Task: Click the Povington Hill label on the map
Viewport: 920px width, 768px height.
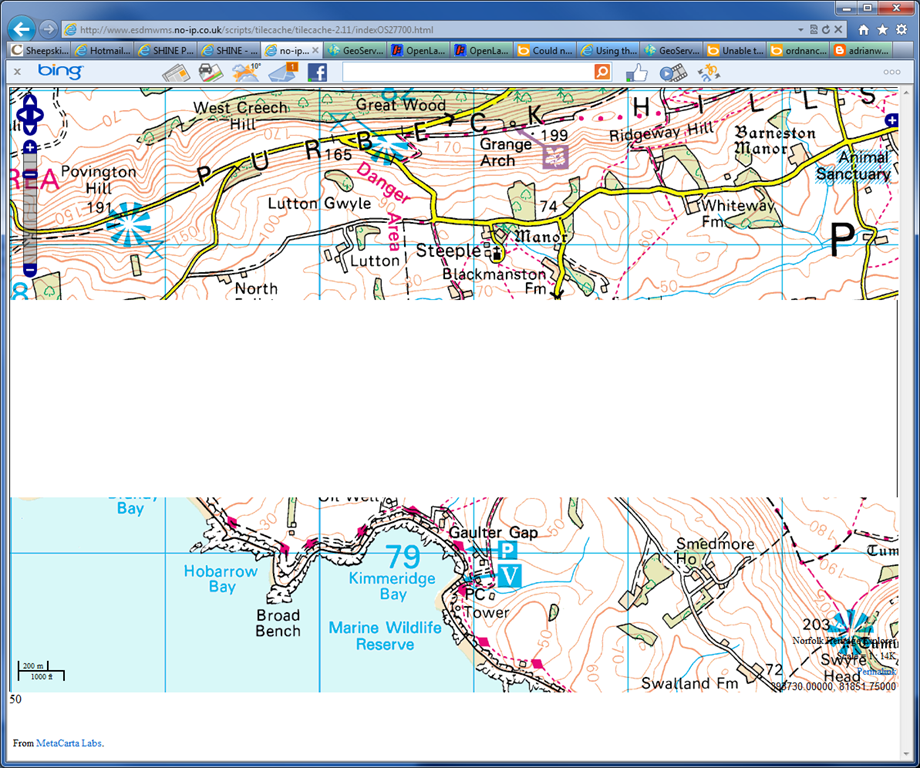Action: 99,180
